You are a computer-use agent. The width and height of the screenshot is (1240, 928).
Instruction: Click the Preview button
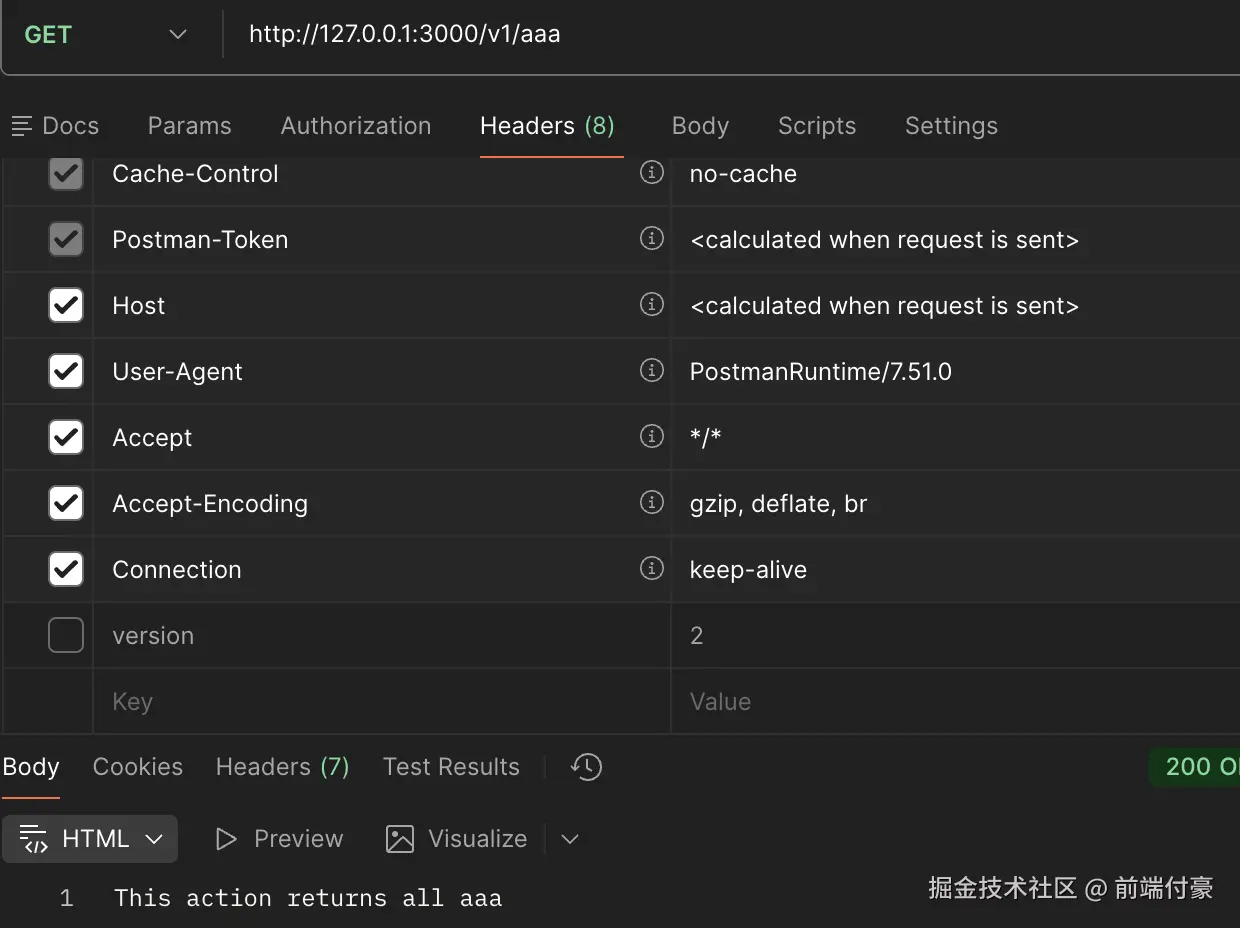click(280, 839)
